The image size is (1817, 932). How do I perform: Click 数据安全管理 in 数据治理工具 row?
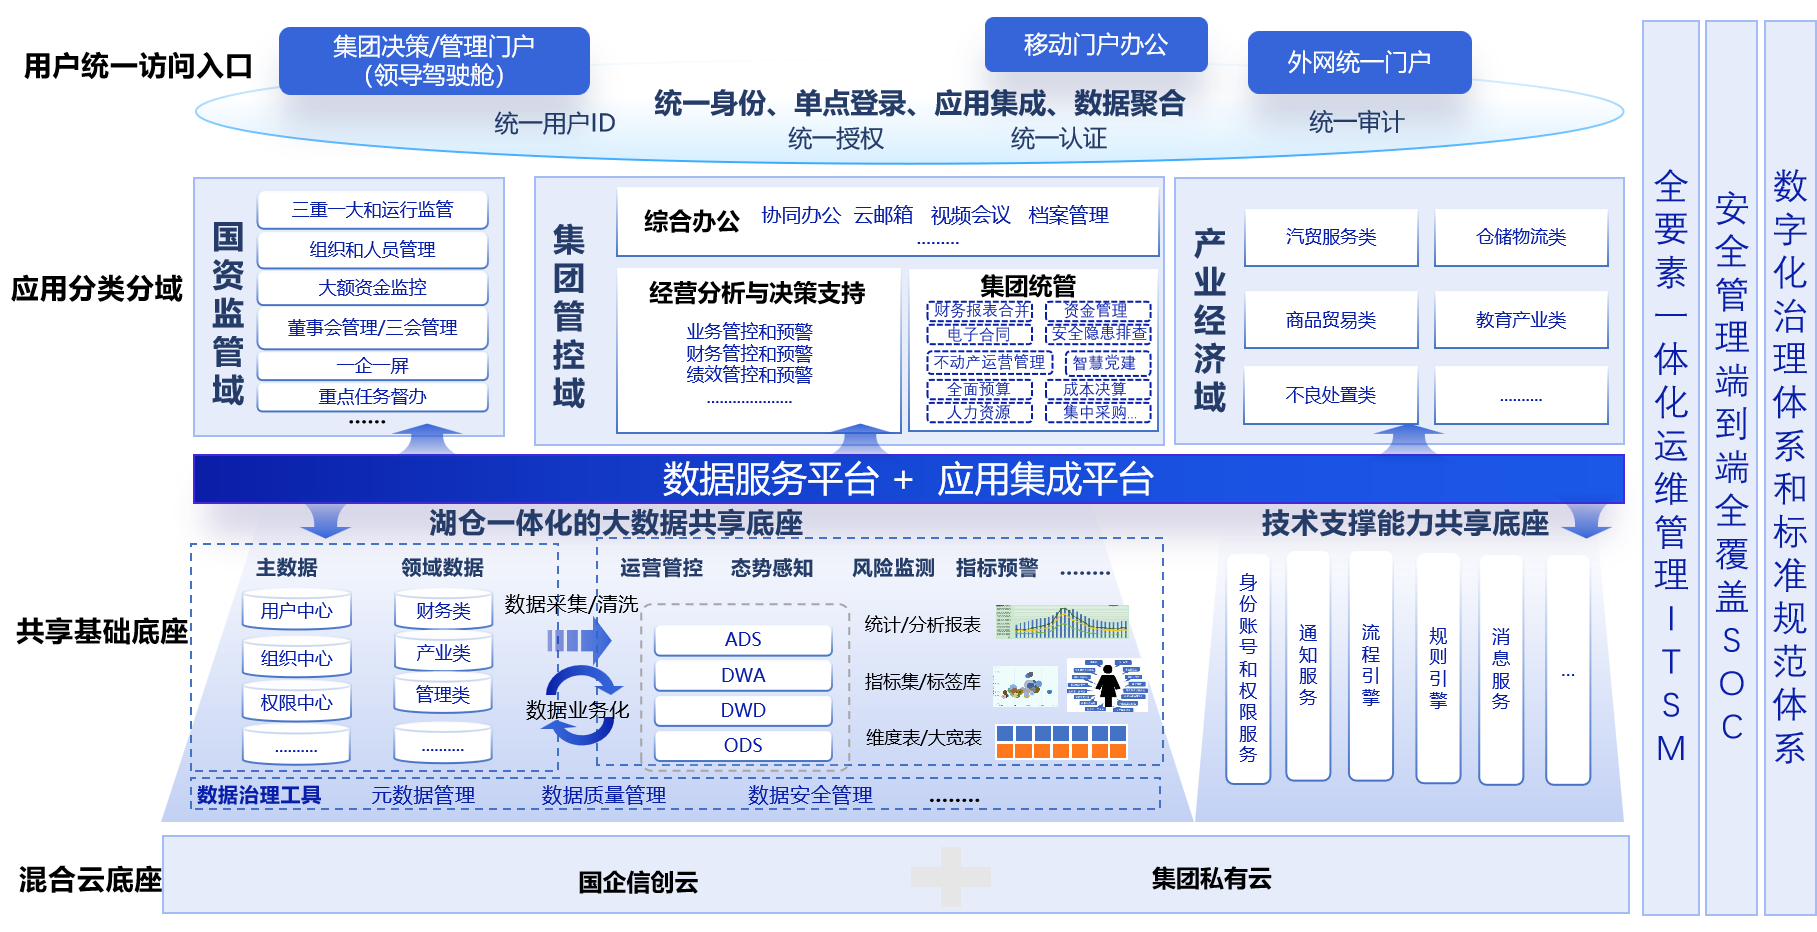(x=810, y=795)
